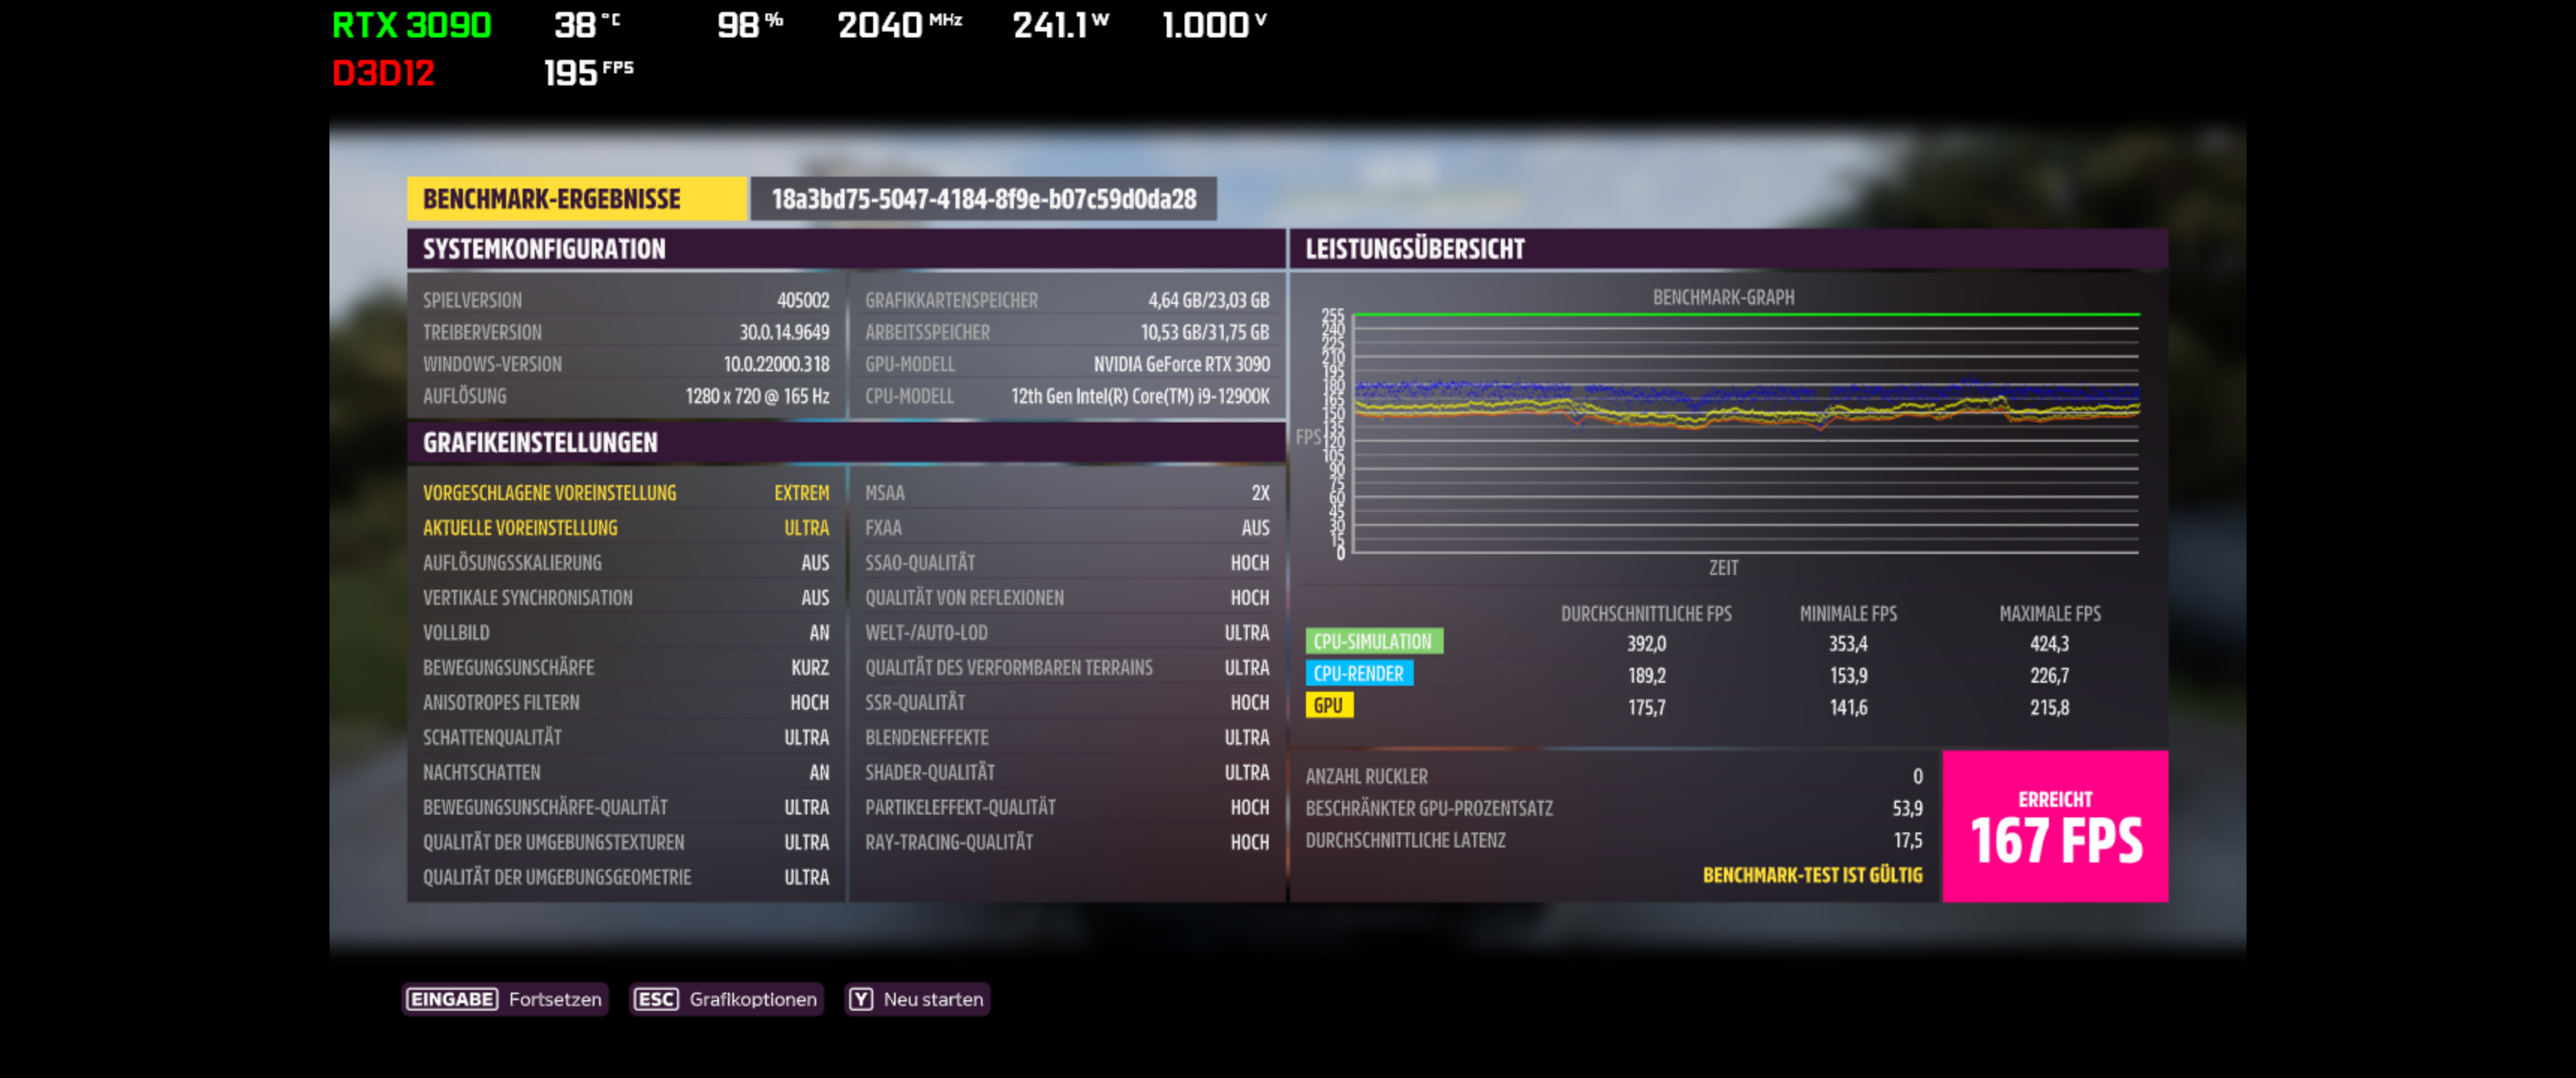
Task: Click the Vertikale Synchronisation AUS row
Action: (x=625, y=598)
